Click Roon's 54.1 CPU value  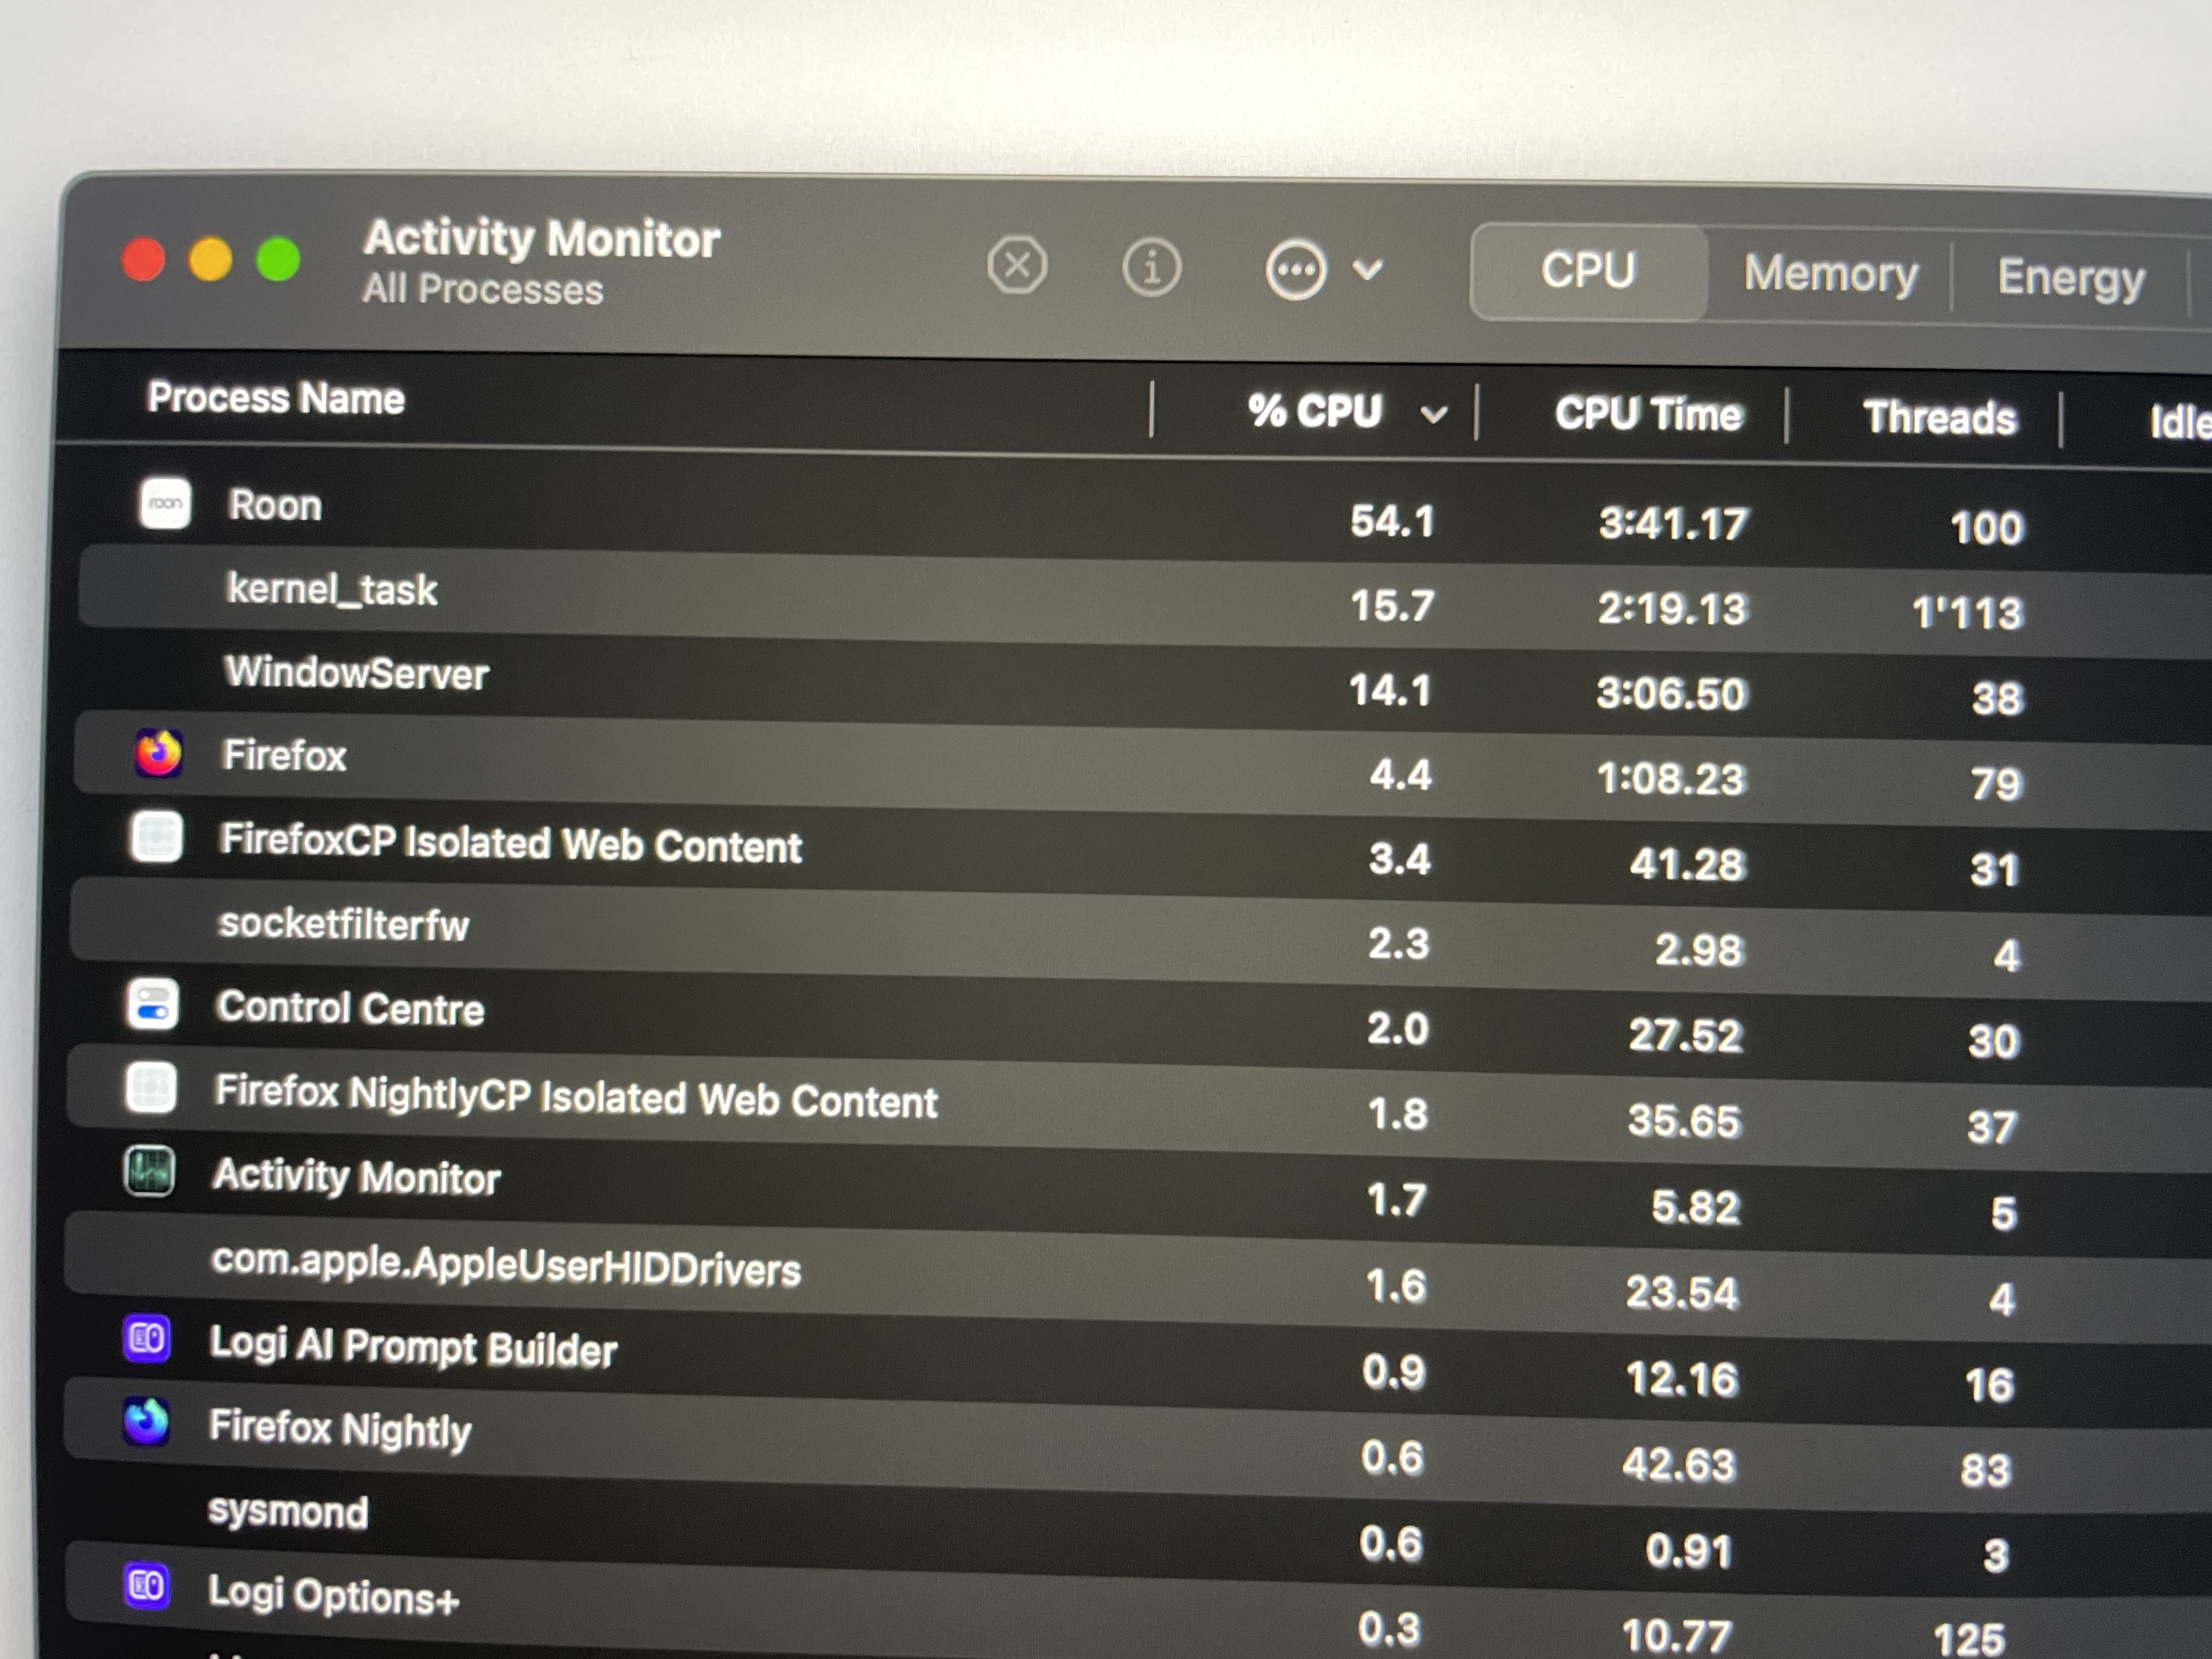tap(1392, 521)
